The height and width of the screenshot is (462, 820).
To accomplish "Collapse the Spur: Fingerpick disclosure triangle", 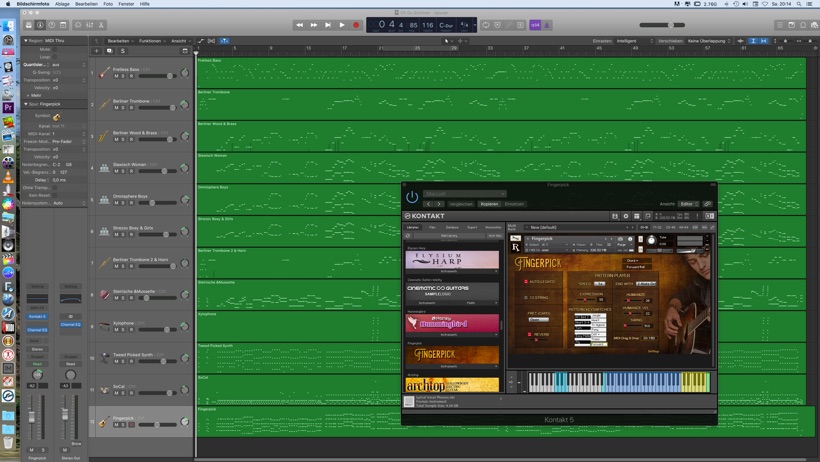I will click(25, 104).
